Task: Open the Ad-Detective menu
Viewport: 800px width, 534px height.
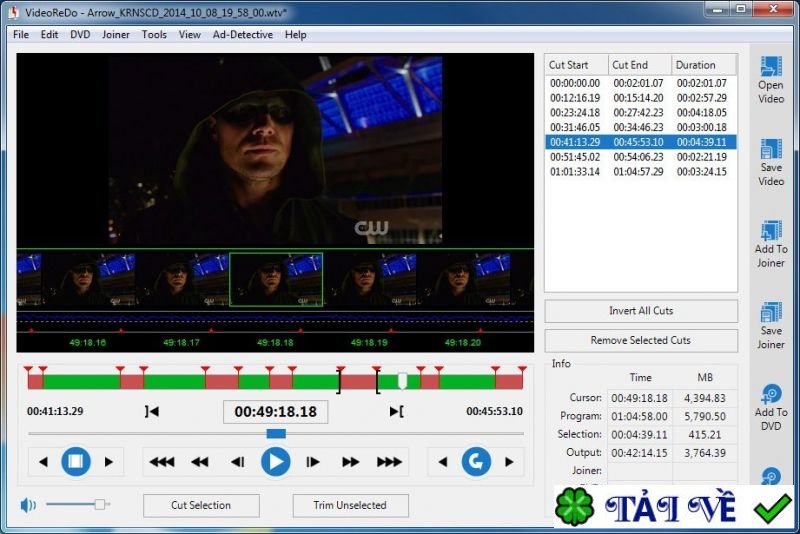Action: pos(243,35)
